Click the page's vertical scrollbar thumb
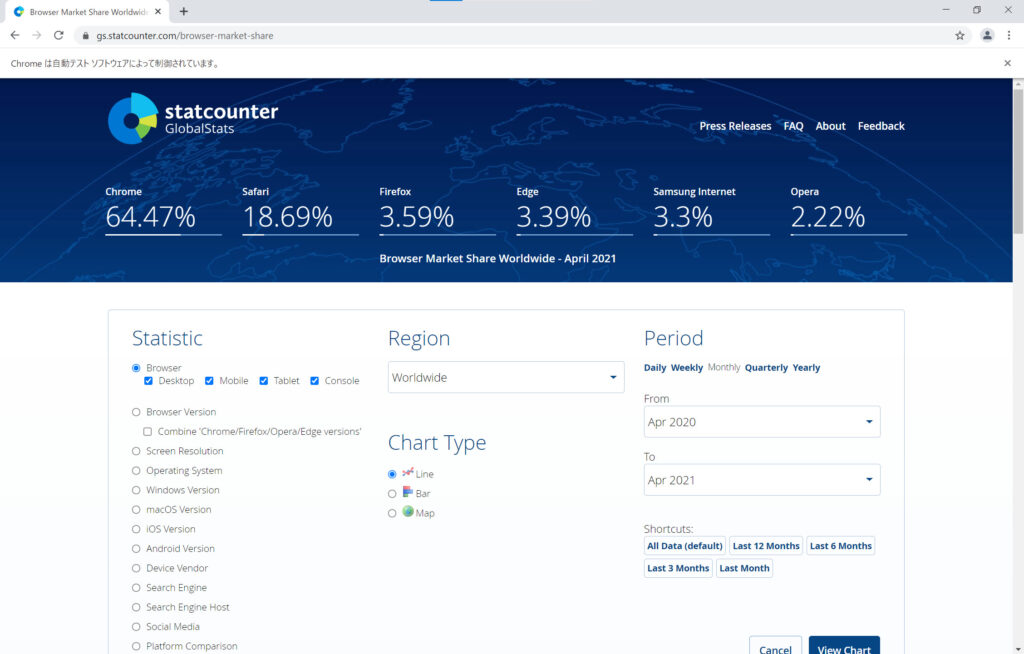Viewport: 1024px width, 654px height. [1017, 161]
